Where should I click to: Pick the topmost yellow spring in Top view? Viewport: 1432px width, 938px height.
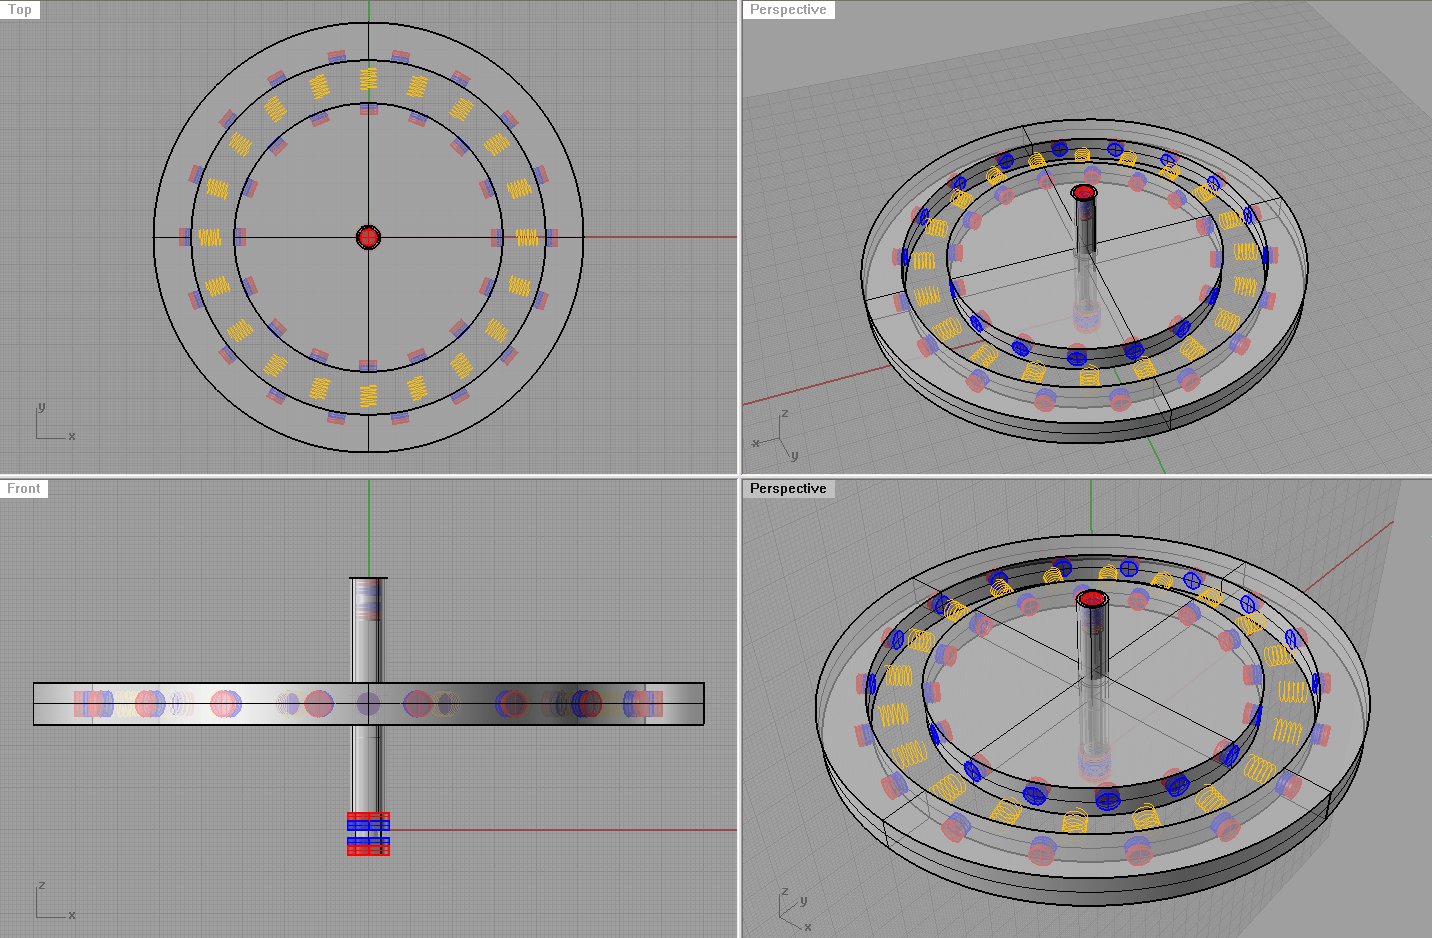[x=369, y=78]
